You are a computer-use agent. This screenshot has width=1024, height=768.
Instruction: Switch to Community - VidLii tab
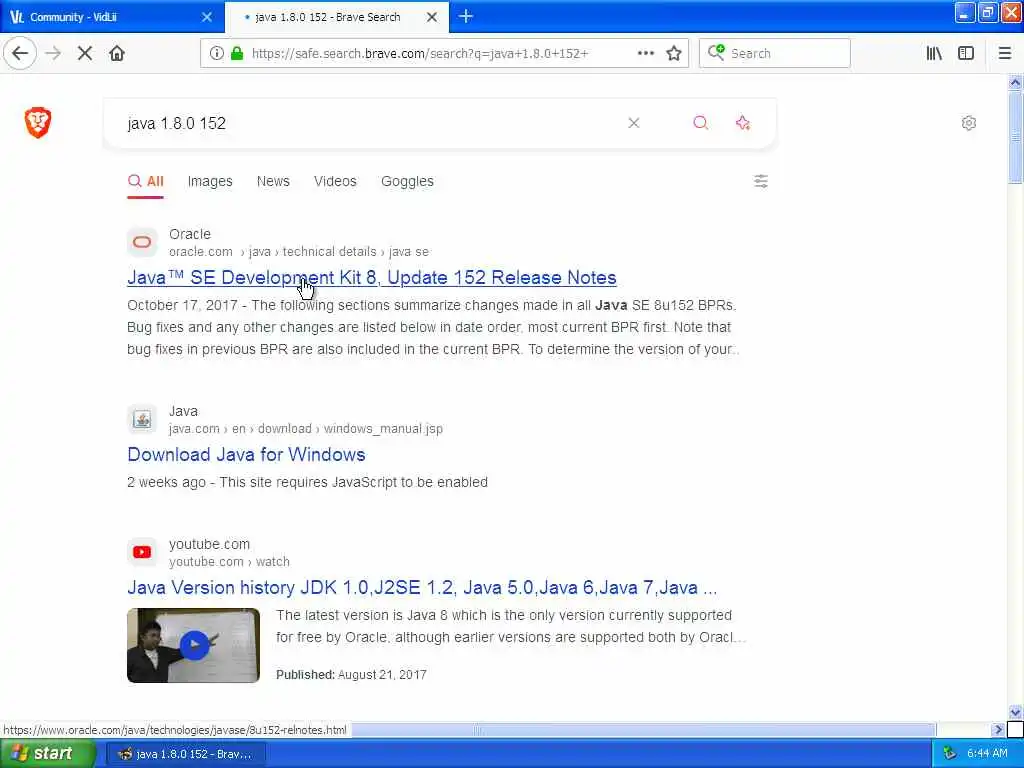point(111,17)
